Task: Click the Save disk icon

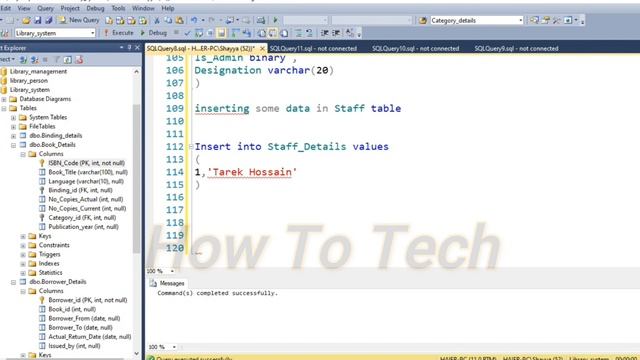Action: pos(38,20)
